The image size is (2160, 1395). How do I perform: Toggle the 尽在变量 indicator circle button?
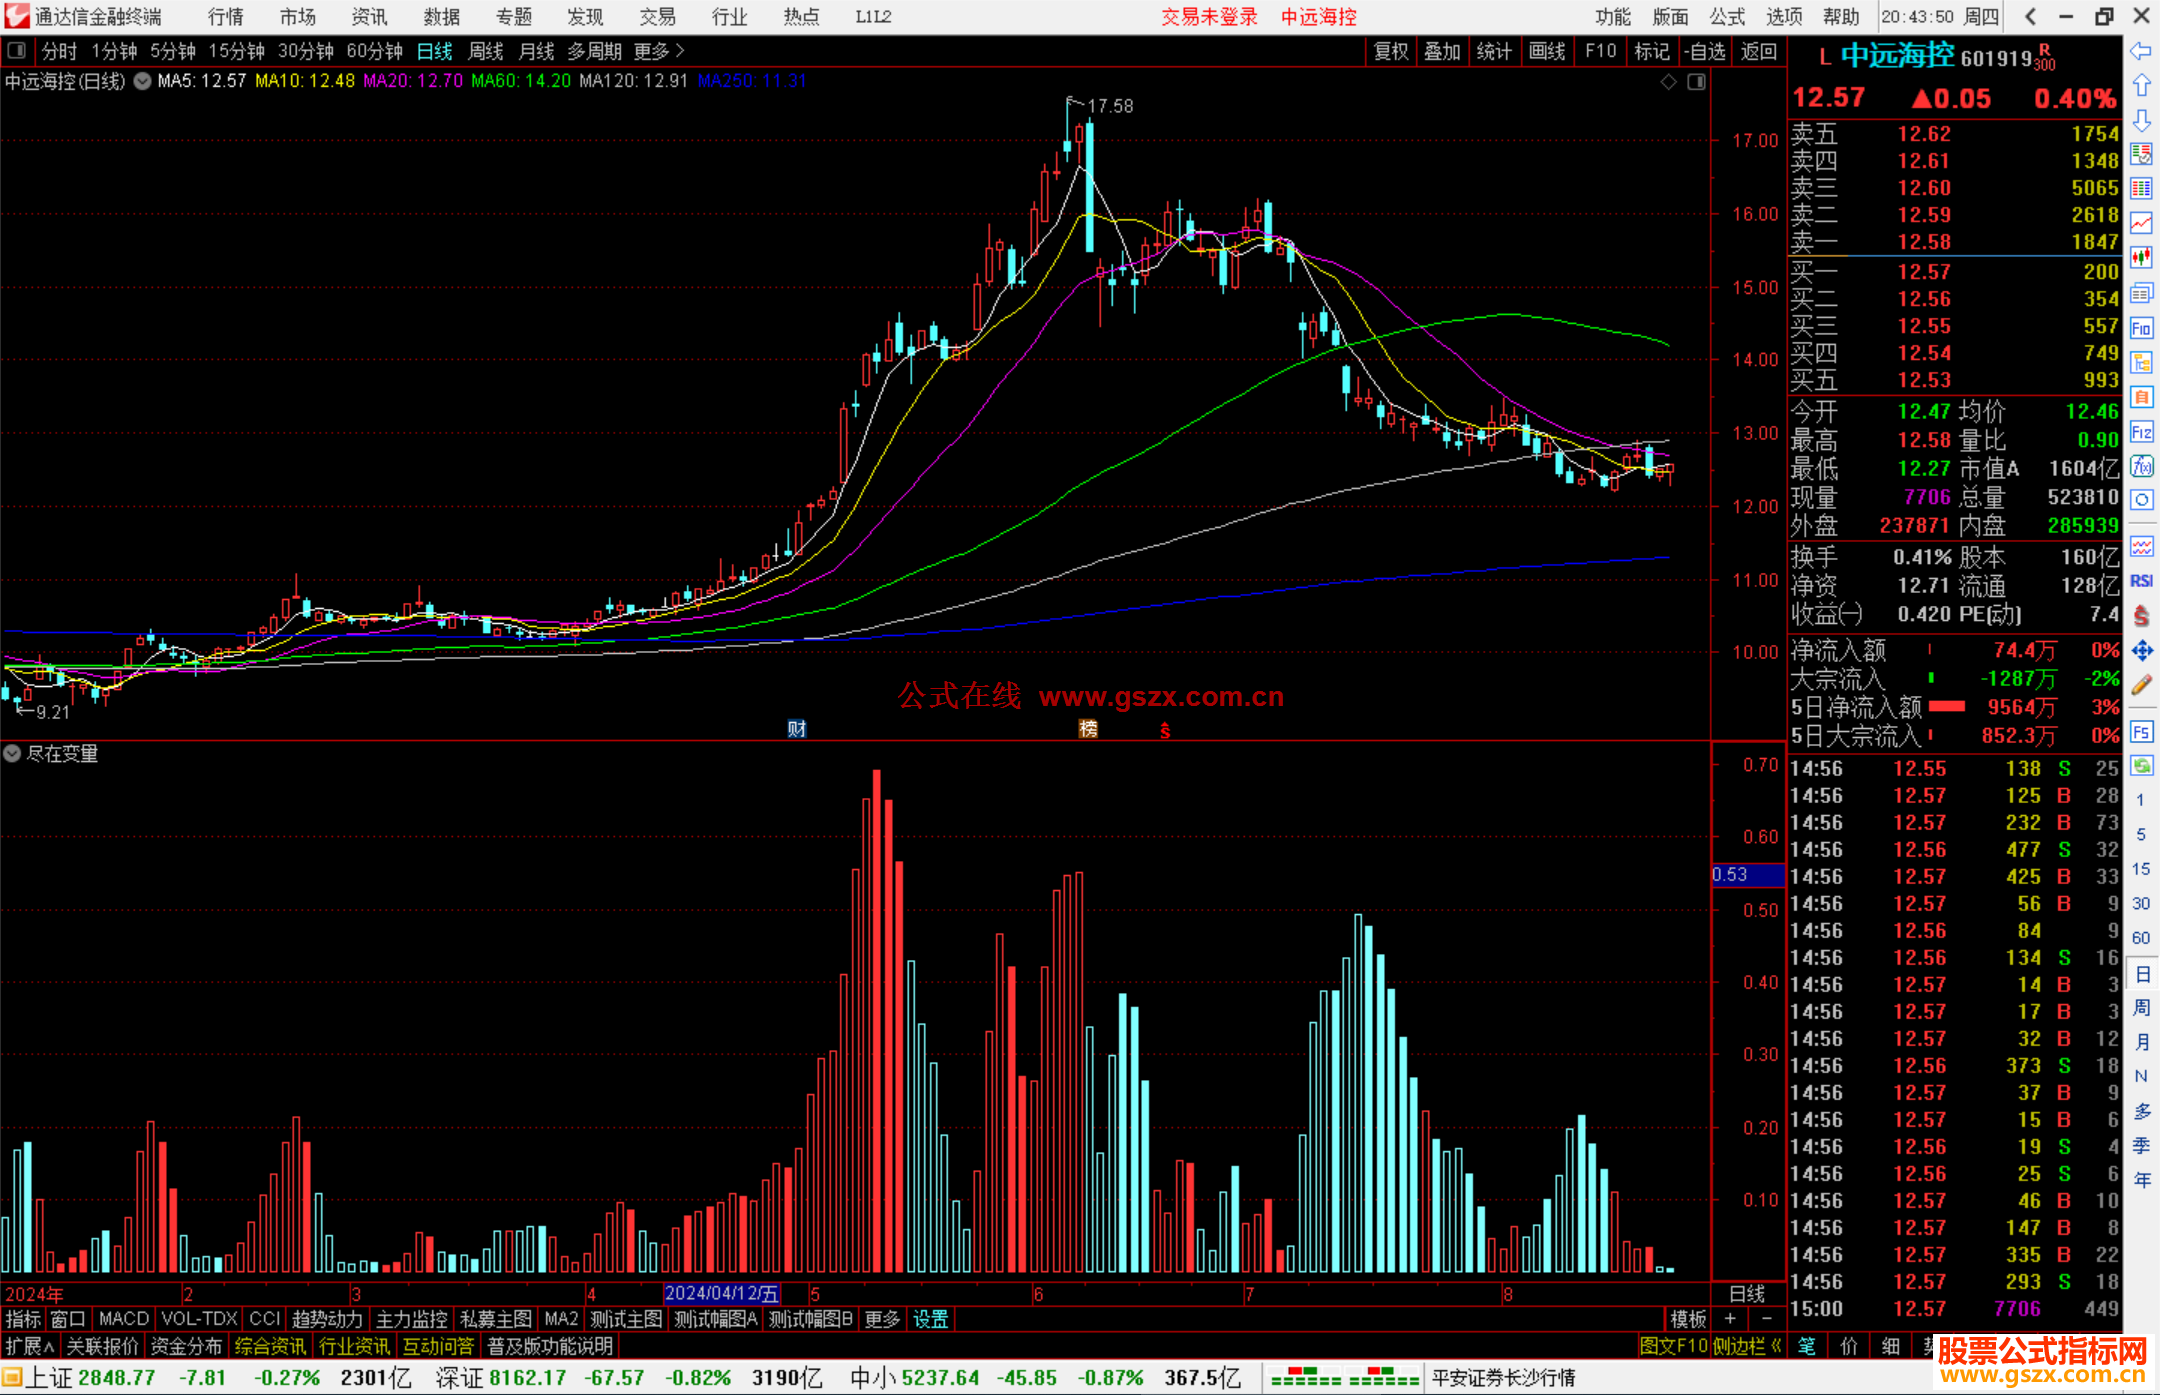pyautogui.click(x=12, y=753)
